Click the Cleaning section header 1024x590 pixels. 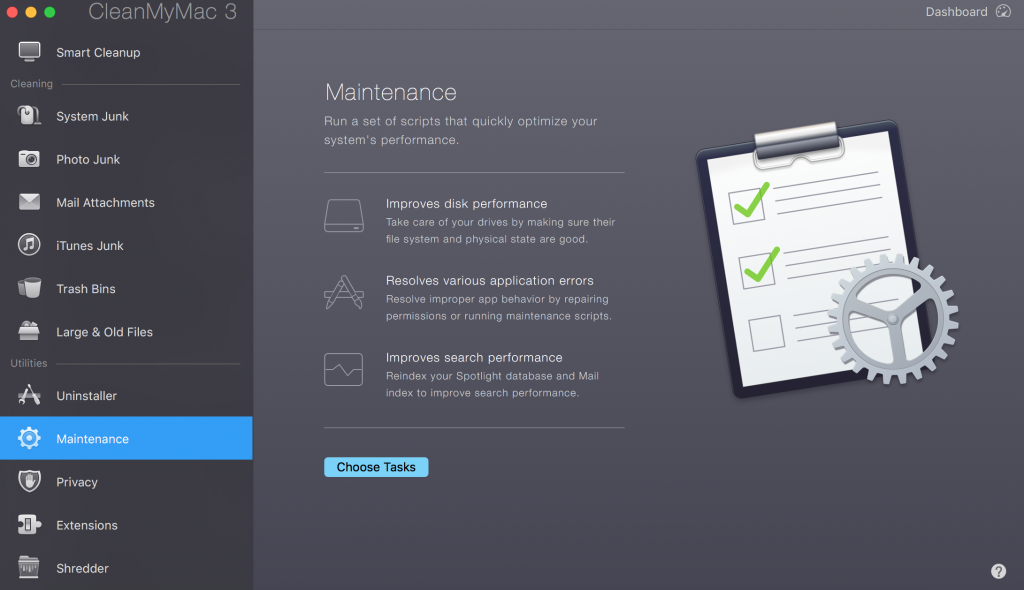coord(31,84)
